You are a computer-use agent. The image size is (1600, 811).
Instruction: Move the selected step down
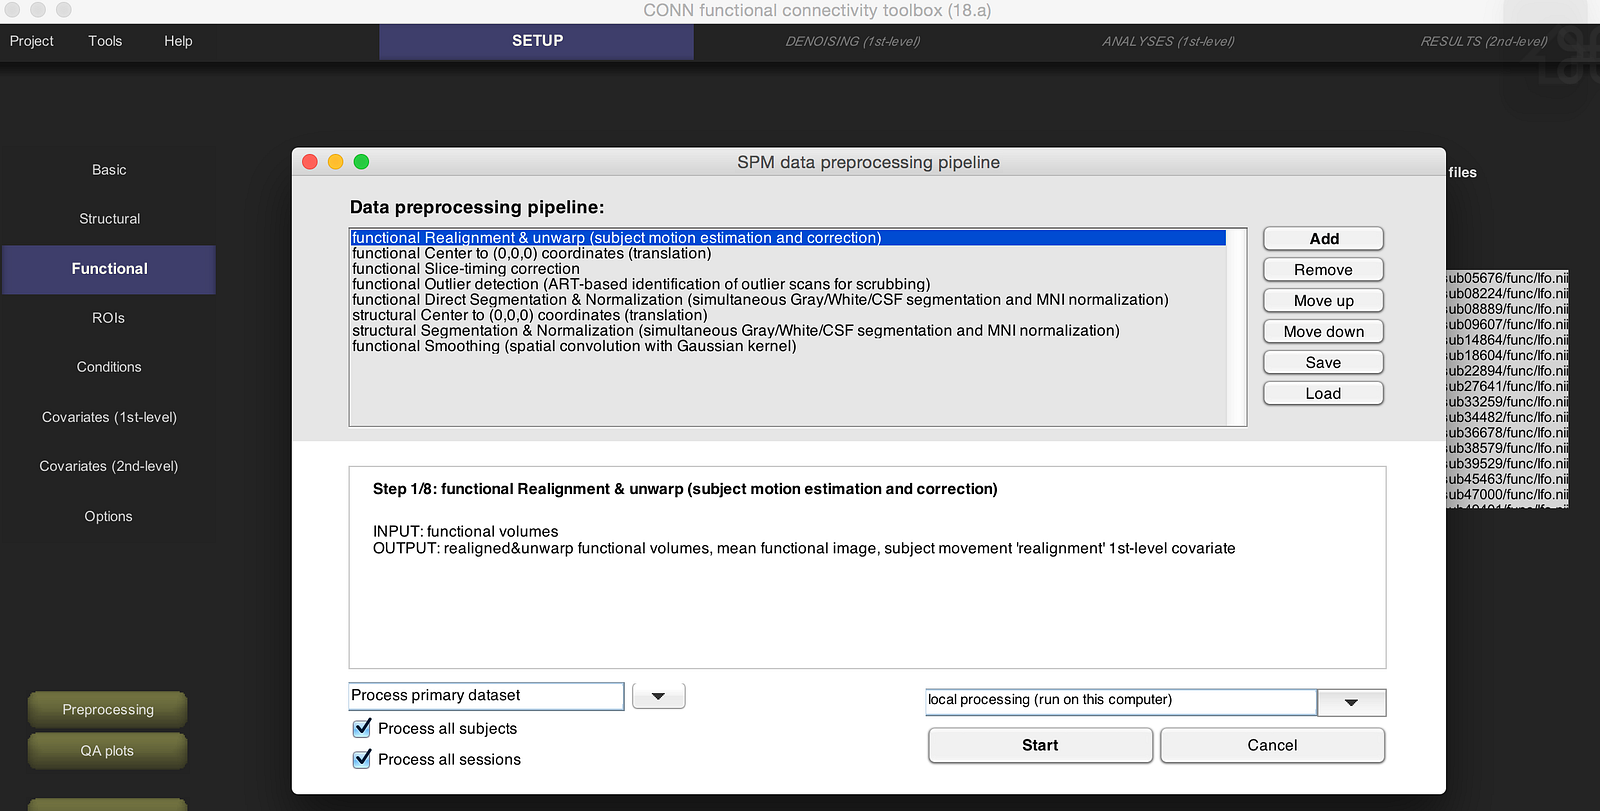point(1323,332)
